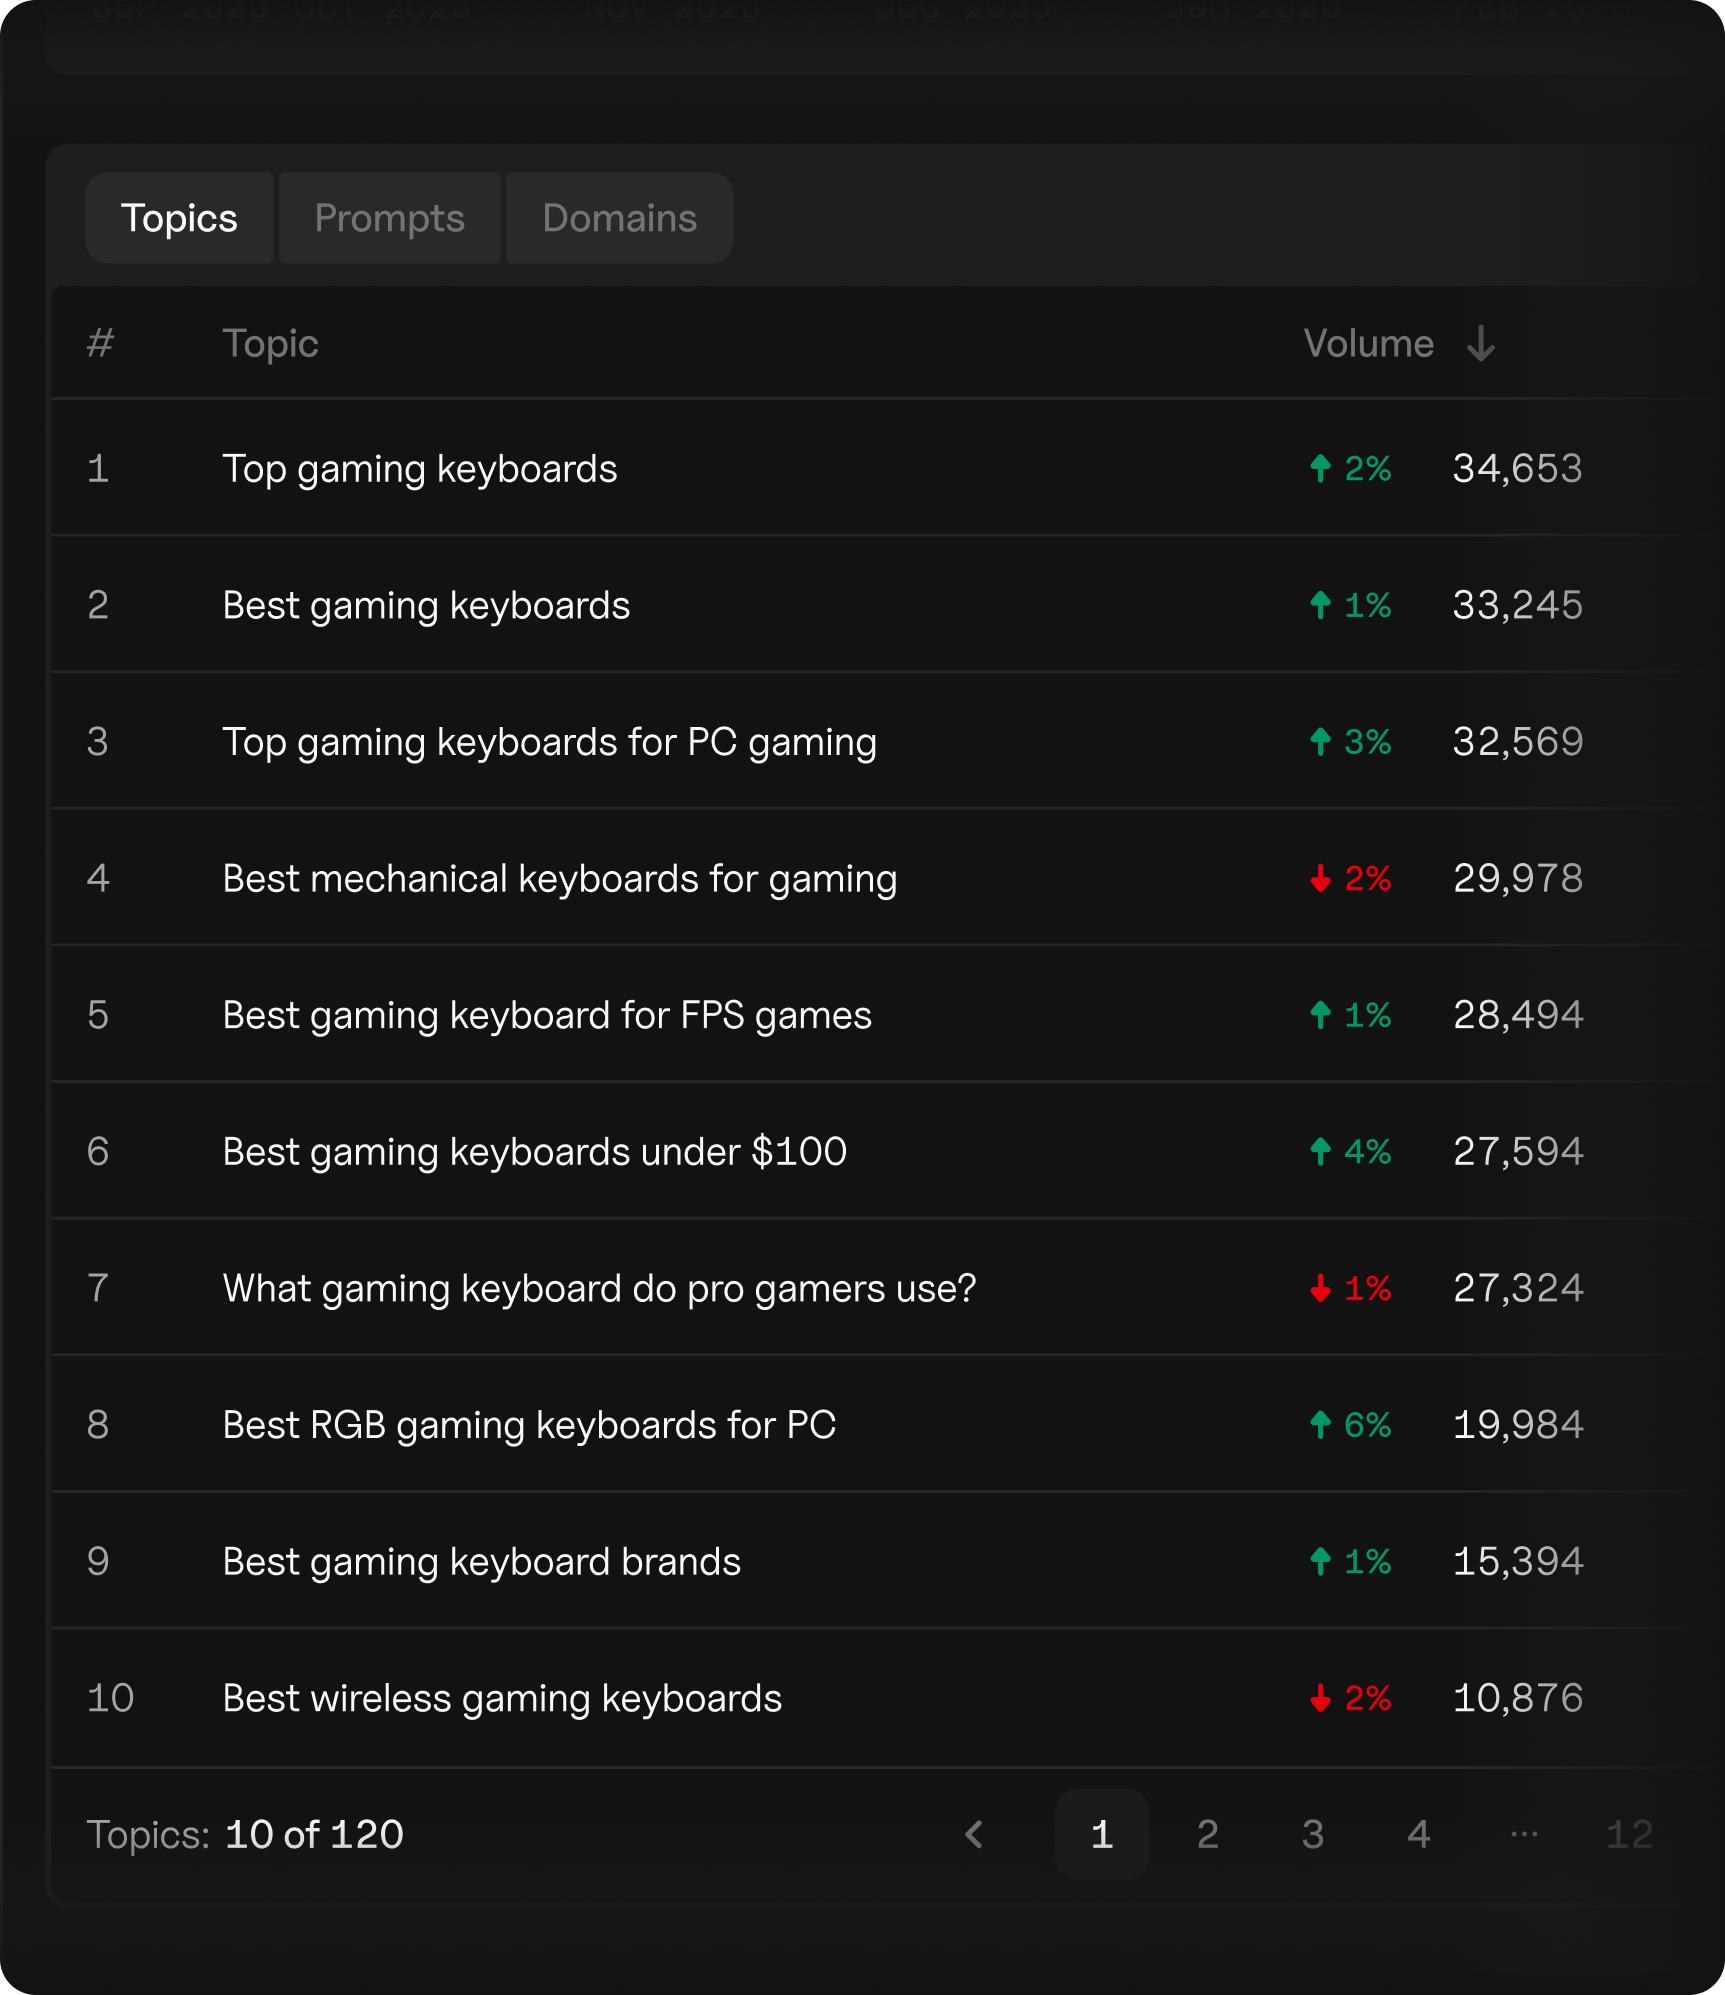Go to page 2 of topics
Viewport: 1725px width, 1995px height.
1207,1834
